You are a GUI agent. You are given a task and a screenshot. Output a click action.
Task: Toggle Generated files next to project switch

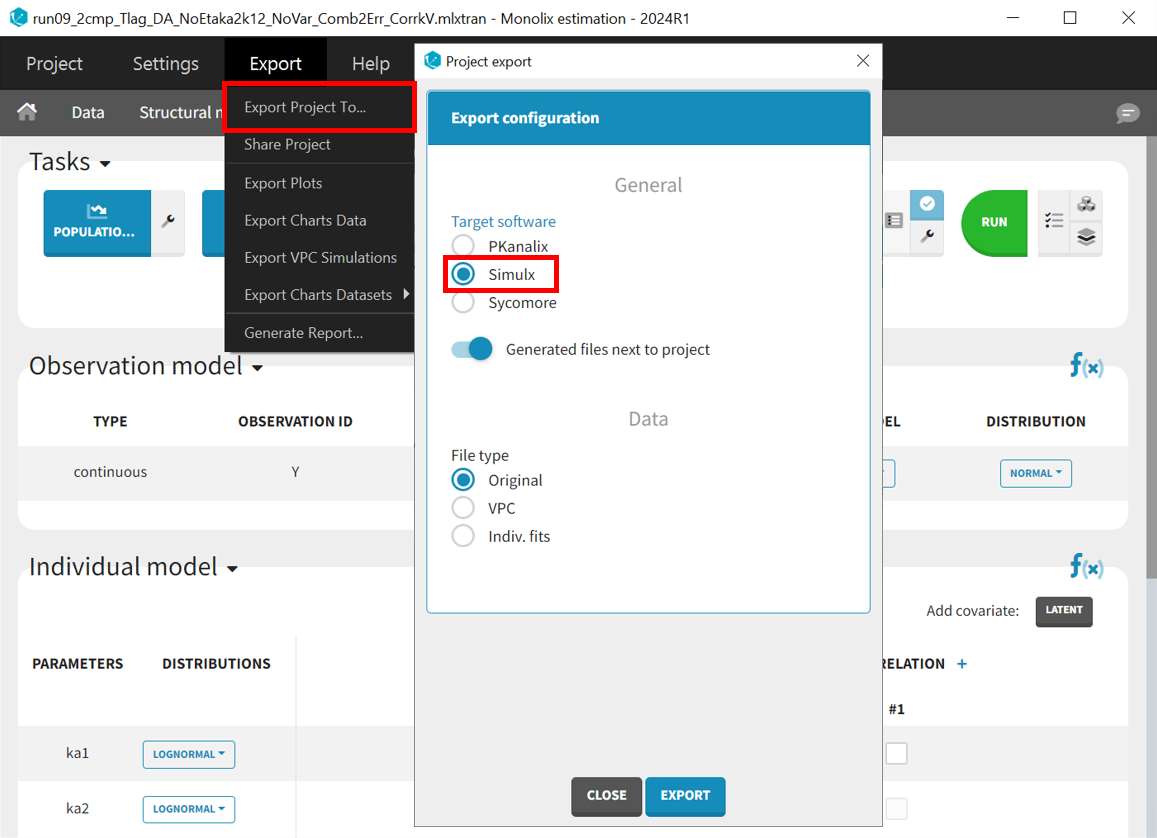(472, 349)
